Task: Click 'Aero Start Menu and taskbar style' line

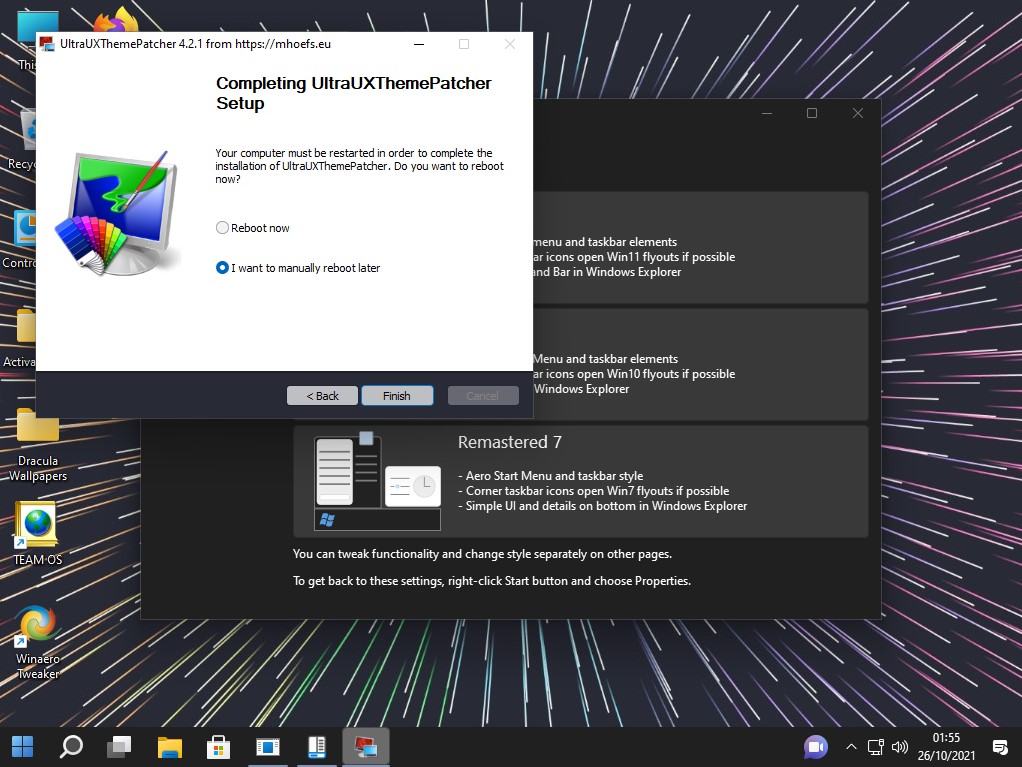Action: (551, 476)
